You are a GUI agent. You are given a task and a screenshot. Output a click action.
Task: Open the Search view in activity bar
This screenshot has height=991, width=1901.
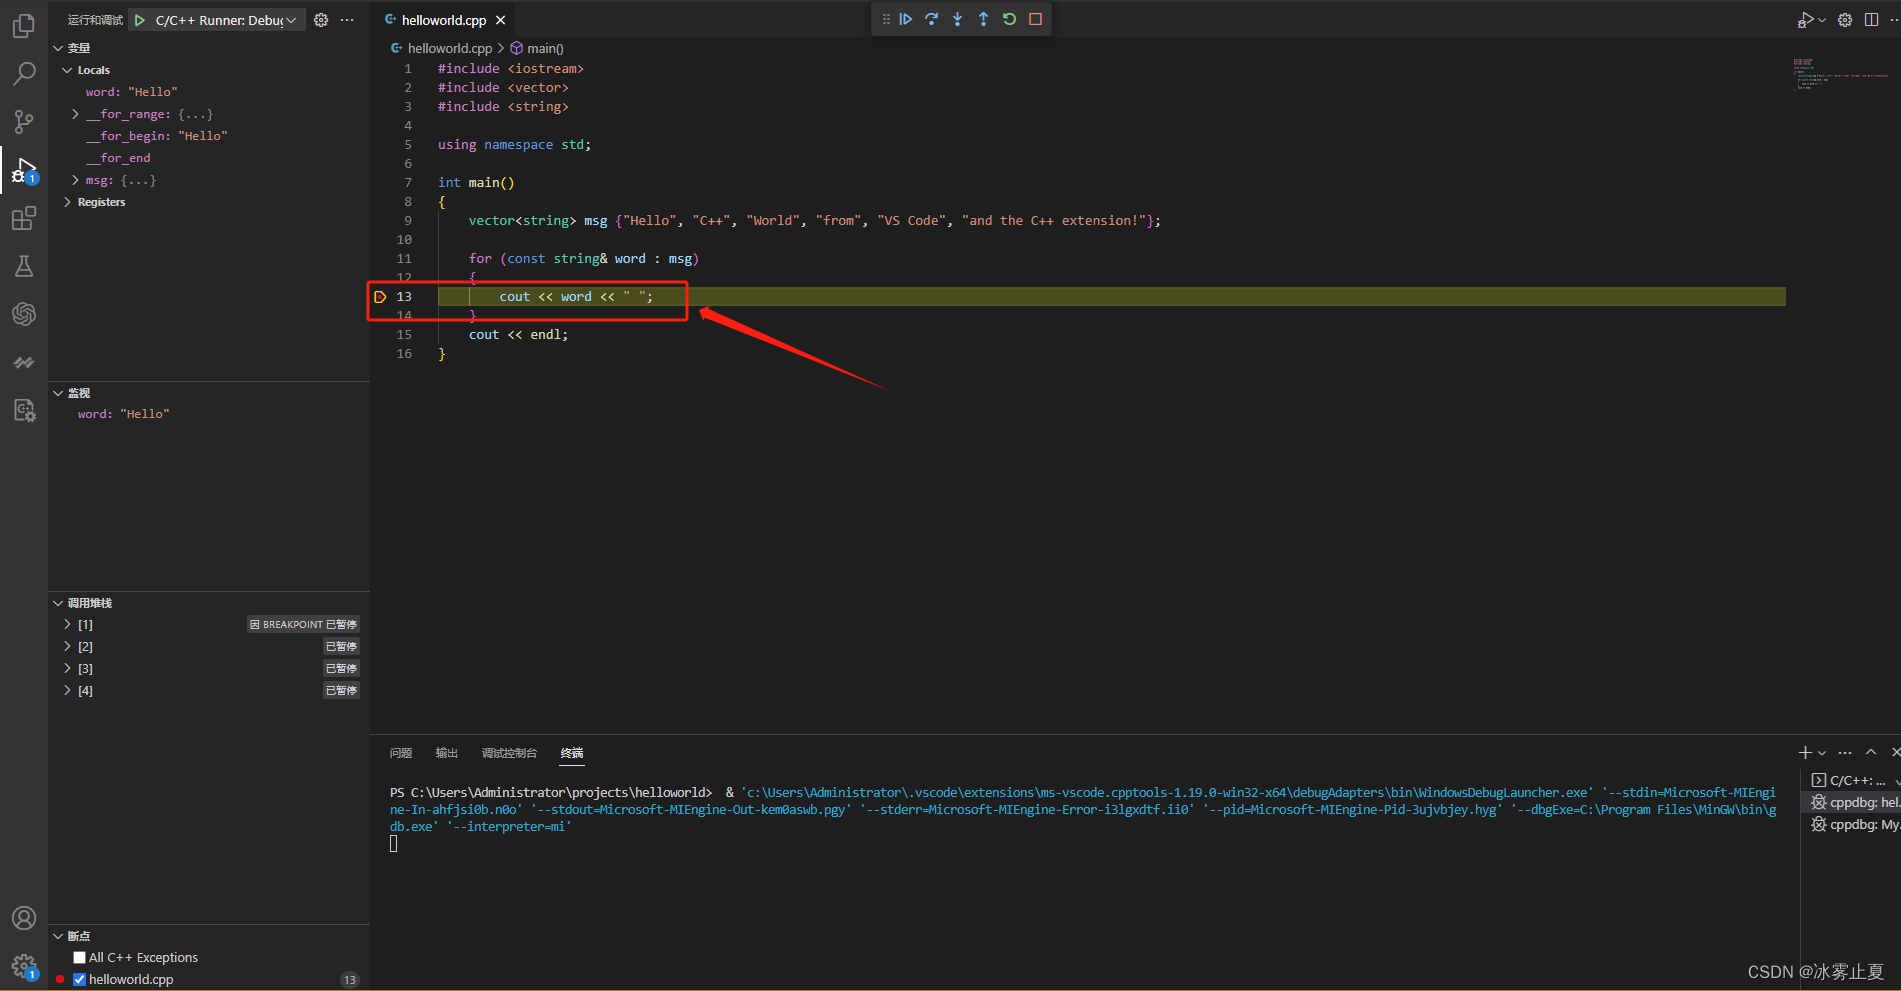[24, 74]
